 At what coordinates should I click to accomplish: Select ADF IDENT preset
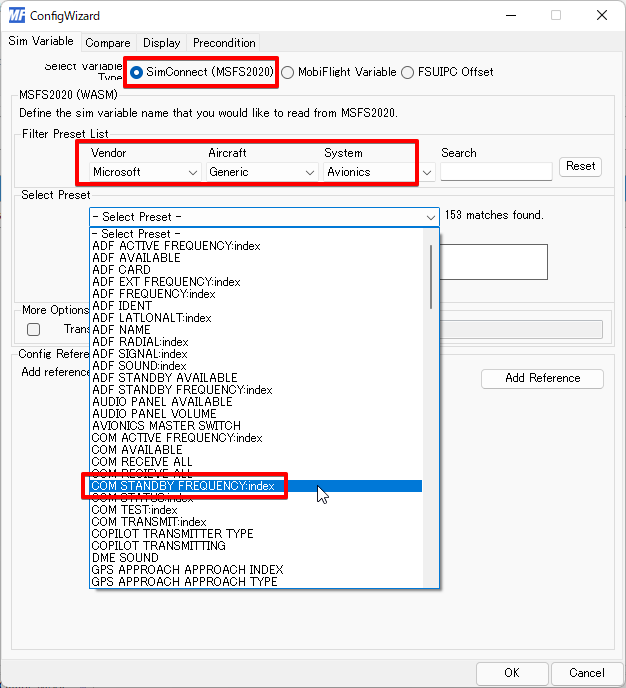coord(256,305)
